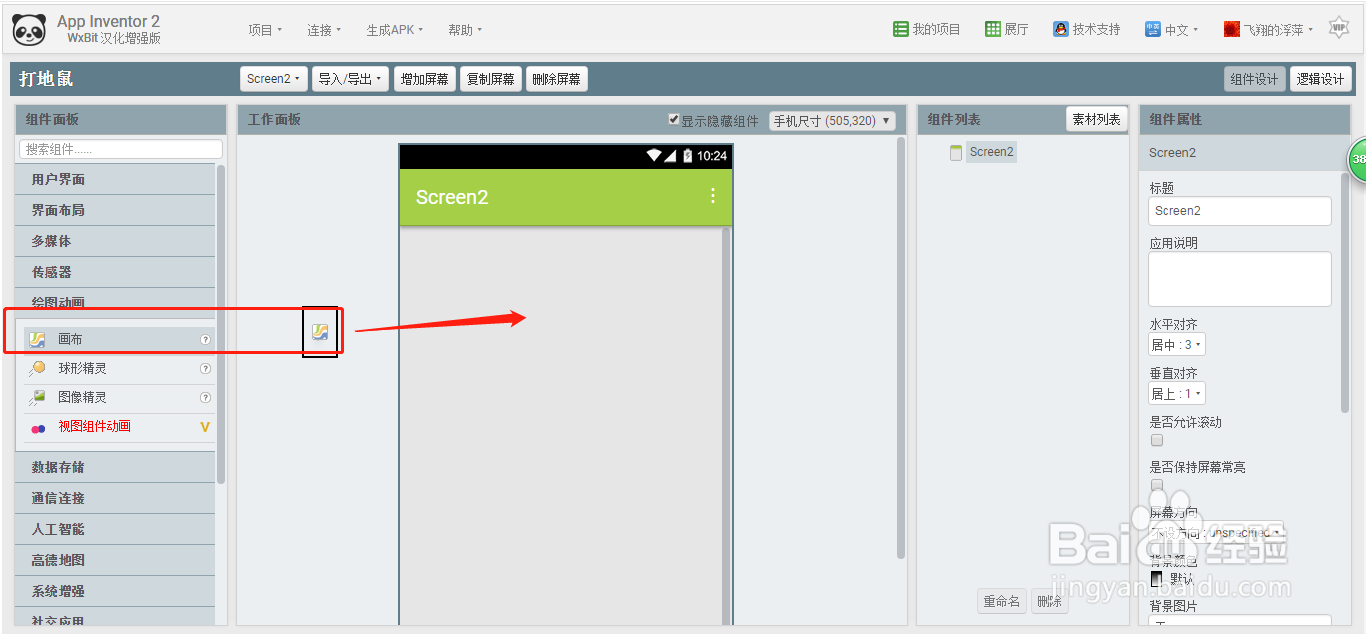Open 手机尺寸 size dropdown

coord(832,121)
